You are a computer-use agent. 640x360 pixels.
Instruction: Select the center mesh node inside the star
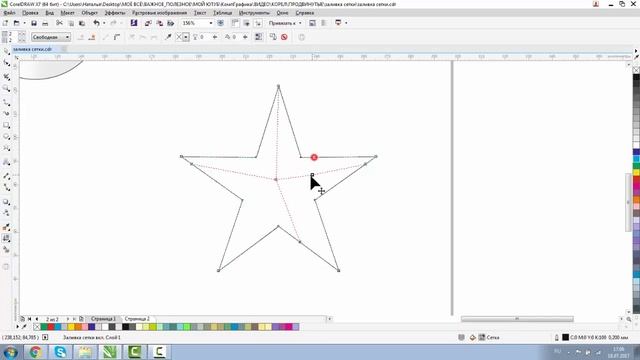point(276,179)
